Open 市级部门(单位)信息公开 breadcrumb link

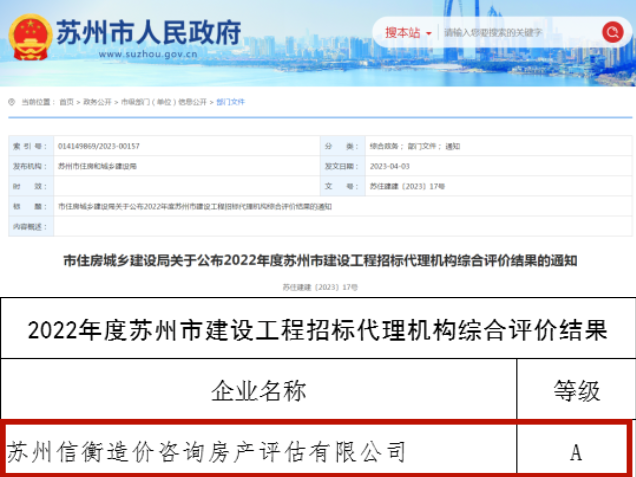[164, 102]
